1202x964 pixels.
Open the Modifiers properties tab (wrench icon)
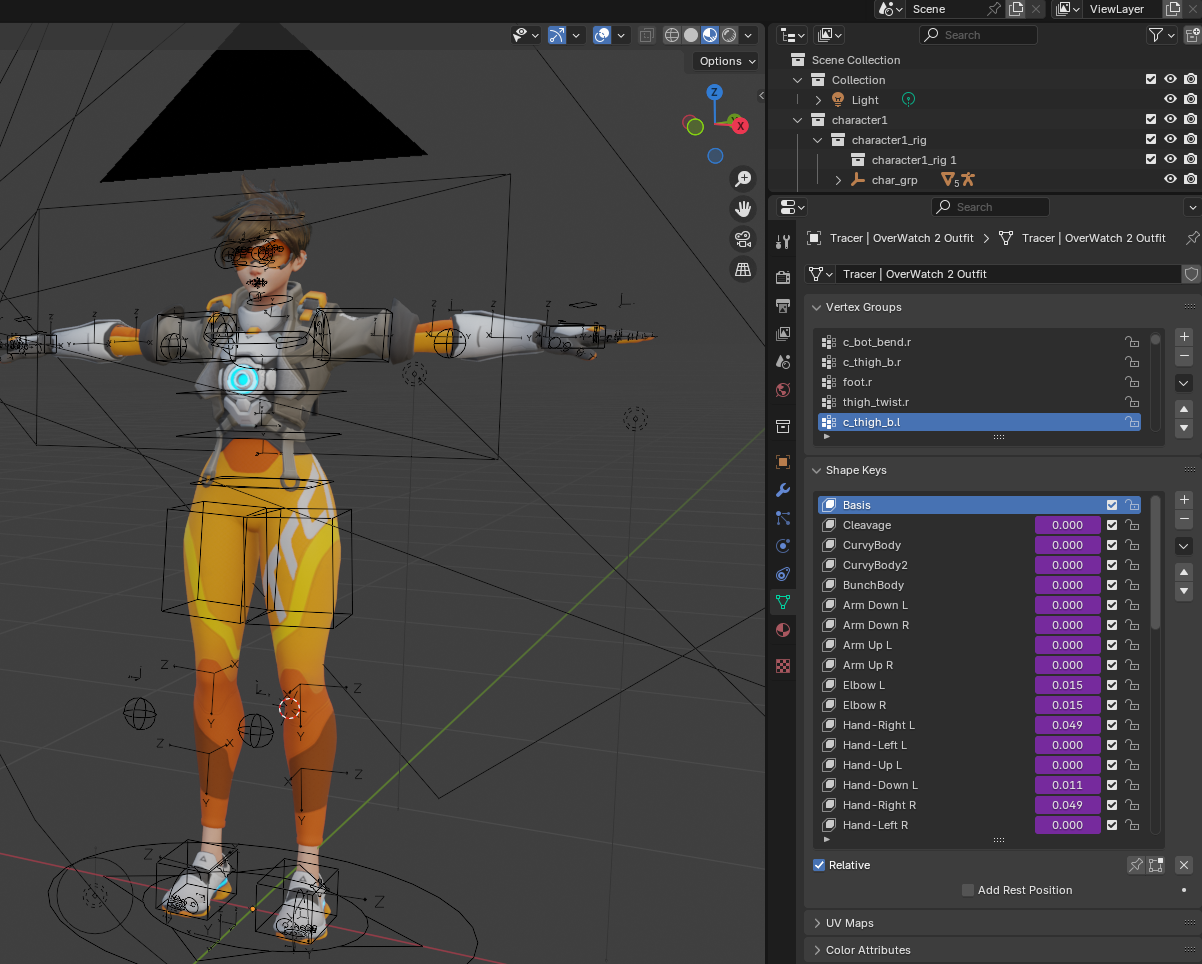(783, 490)
